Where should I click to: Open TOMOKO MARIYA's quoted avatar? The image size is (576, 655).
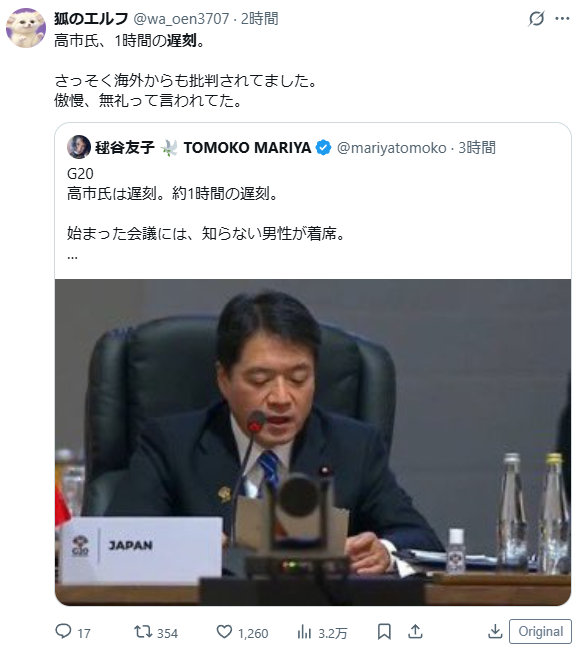[x=79, y=147]
